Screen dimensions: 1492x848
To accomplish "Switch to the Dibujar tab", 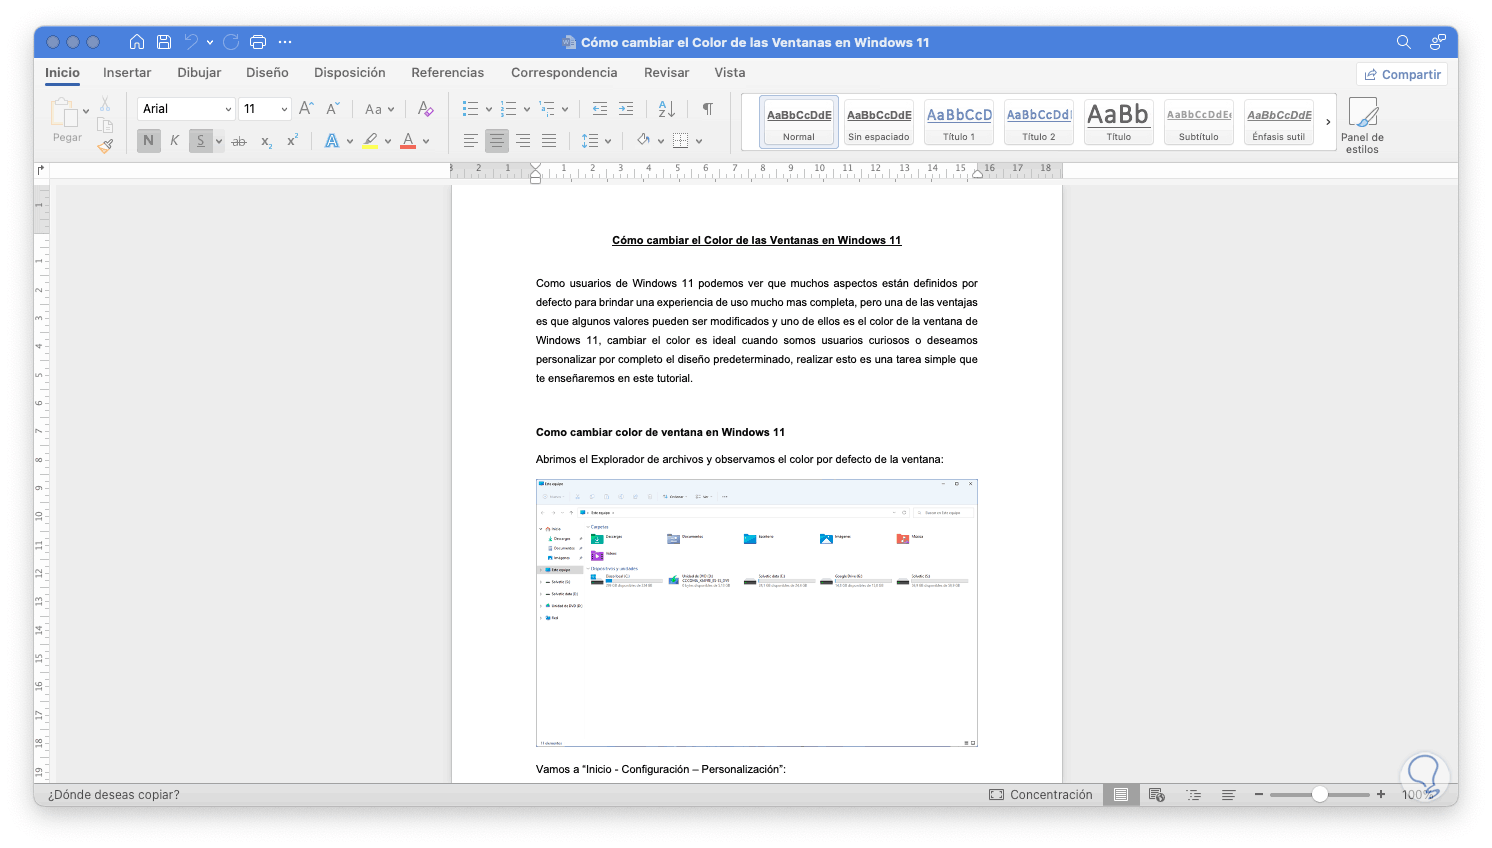I will pyautogui.click(x=199, y=73).
